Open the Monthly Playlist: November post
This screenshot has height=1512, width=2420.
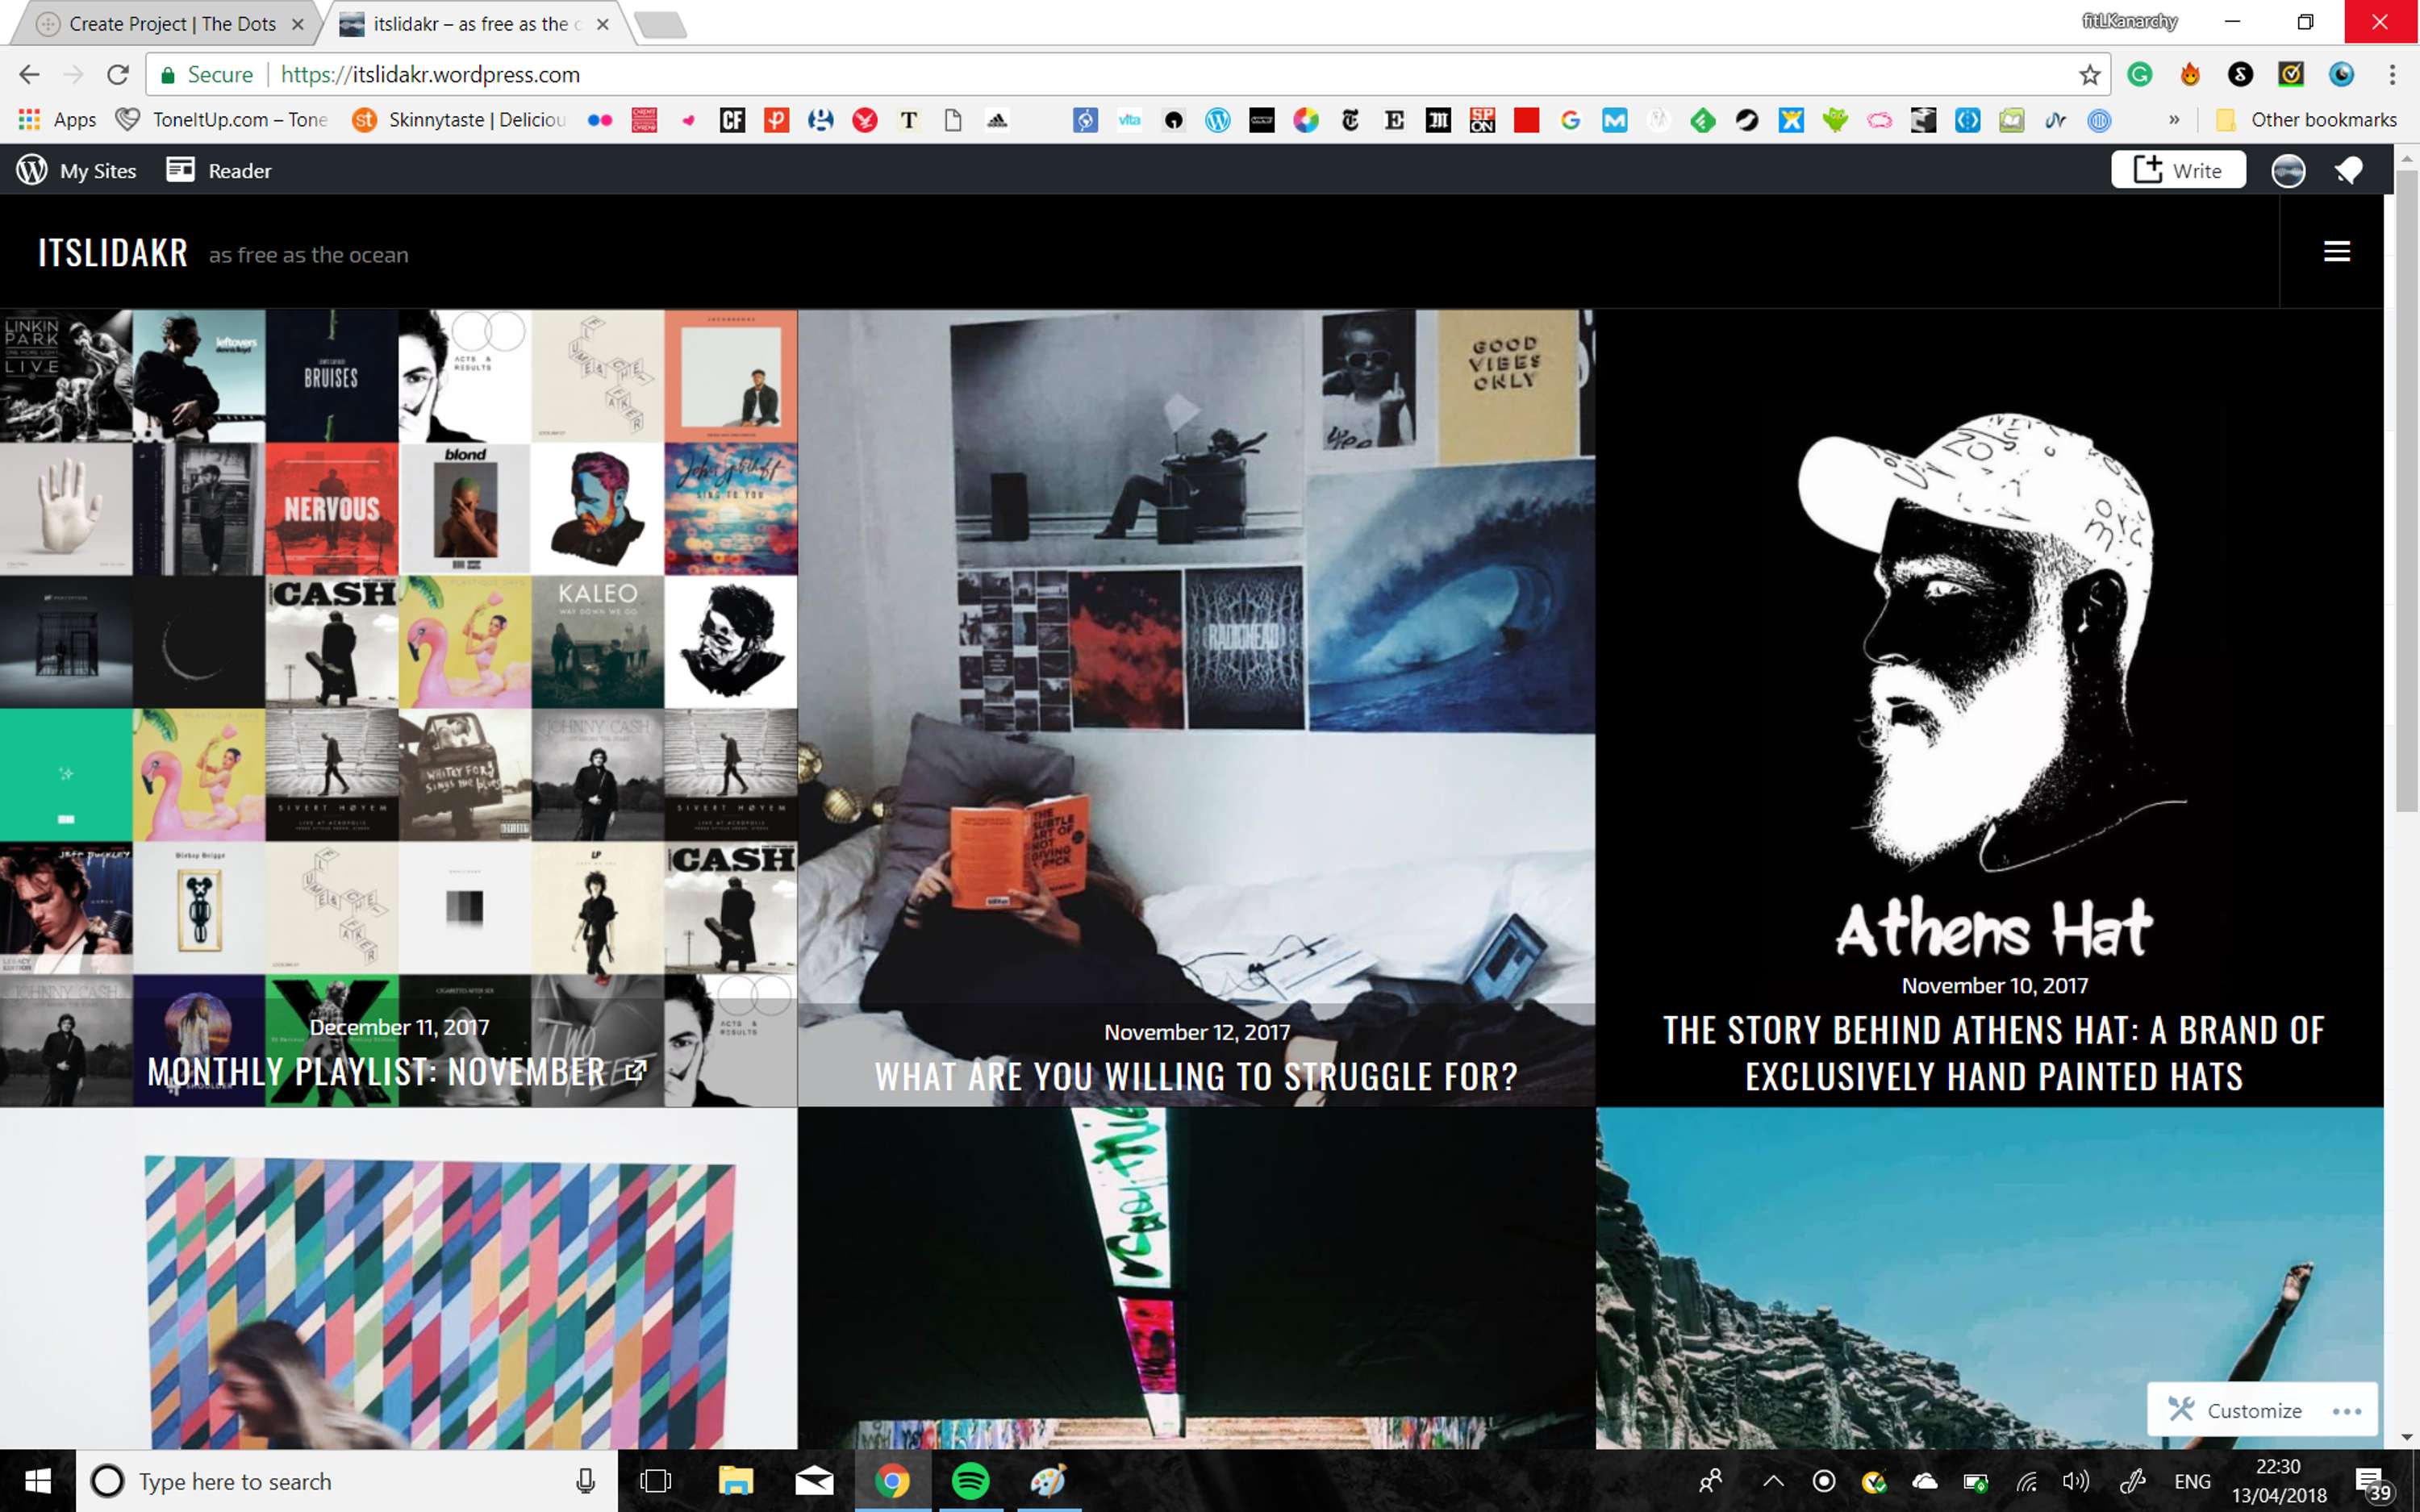tap(376, 1072)
